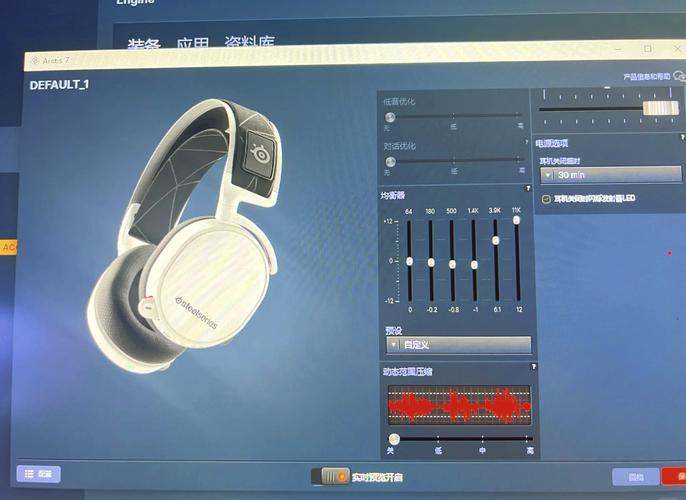Click the 动态范围压缩 compression slider knob at 关
686x500 pixels.
(x=394, y=438)
